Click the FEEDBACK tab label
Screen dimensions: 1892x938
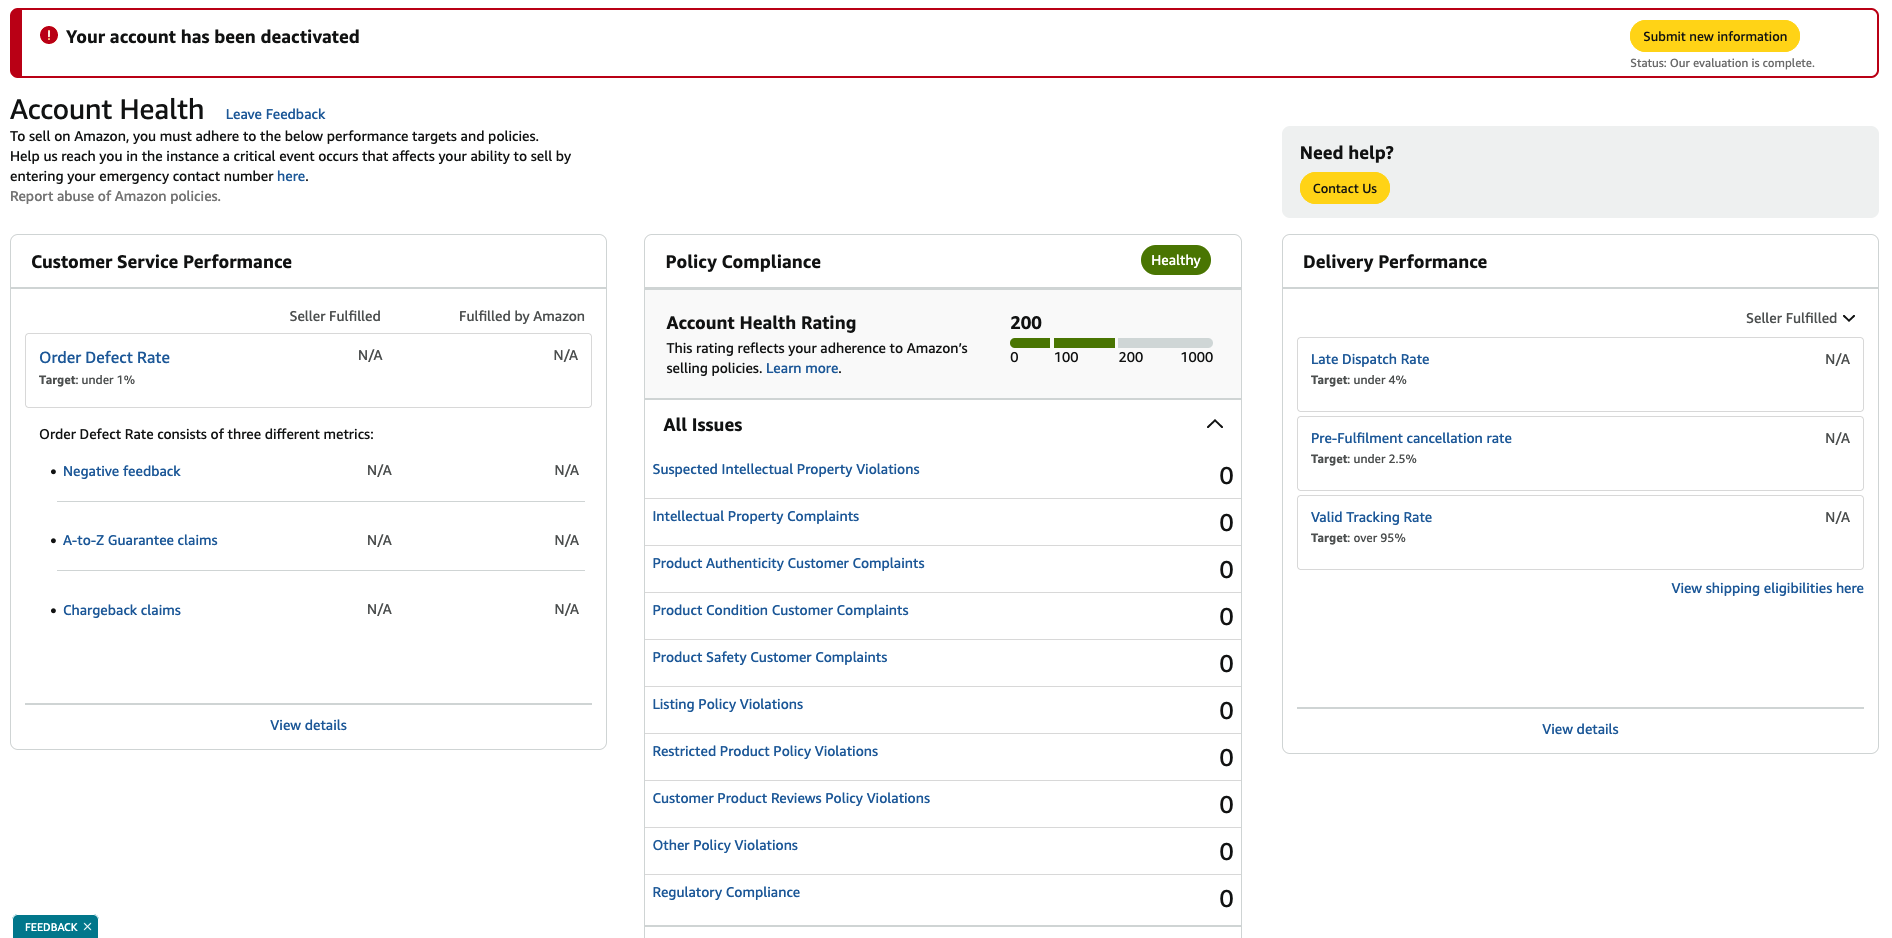click(x=50, y=927)
